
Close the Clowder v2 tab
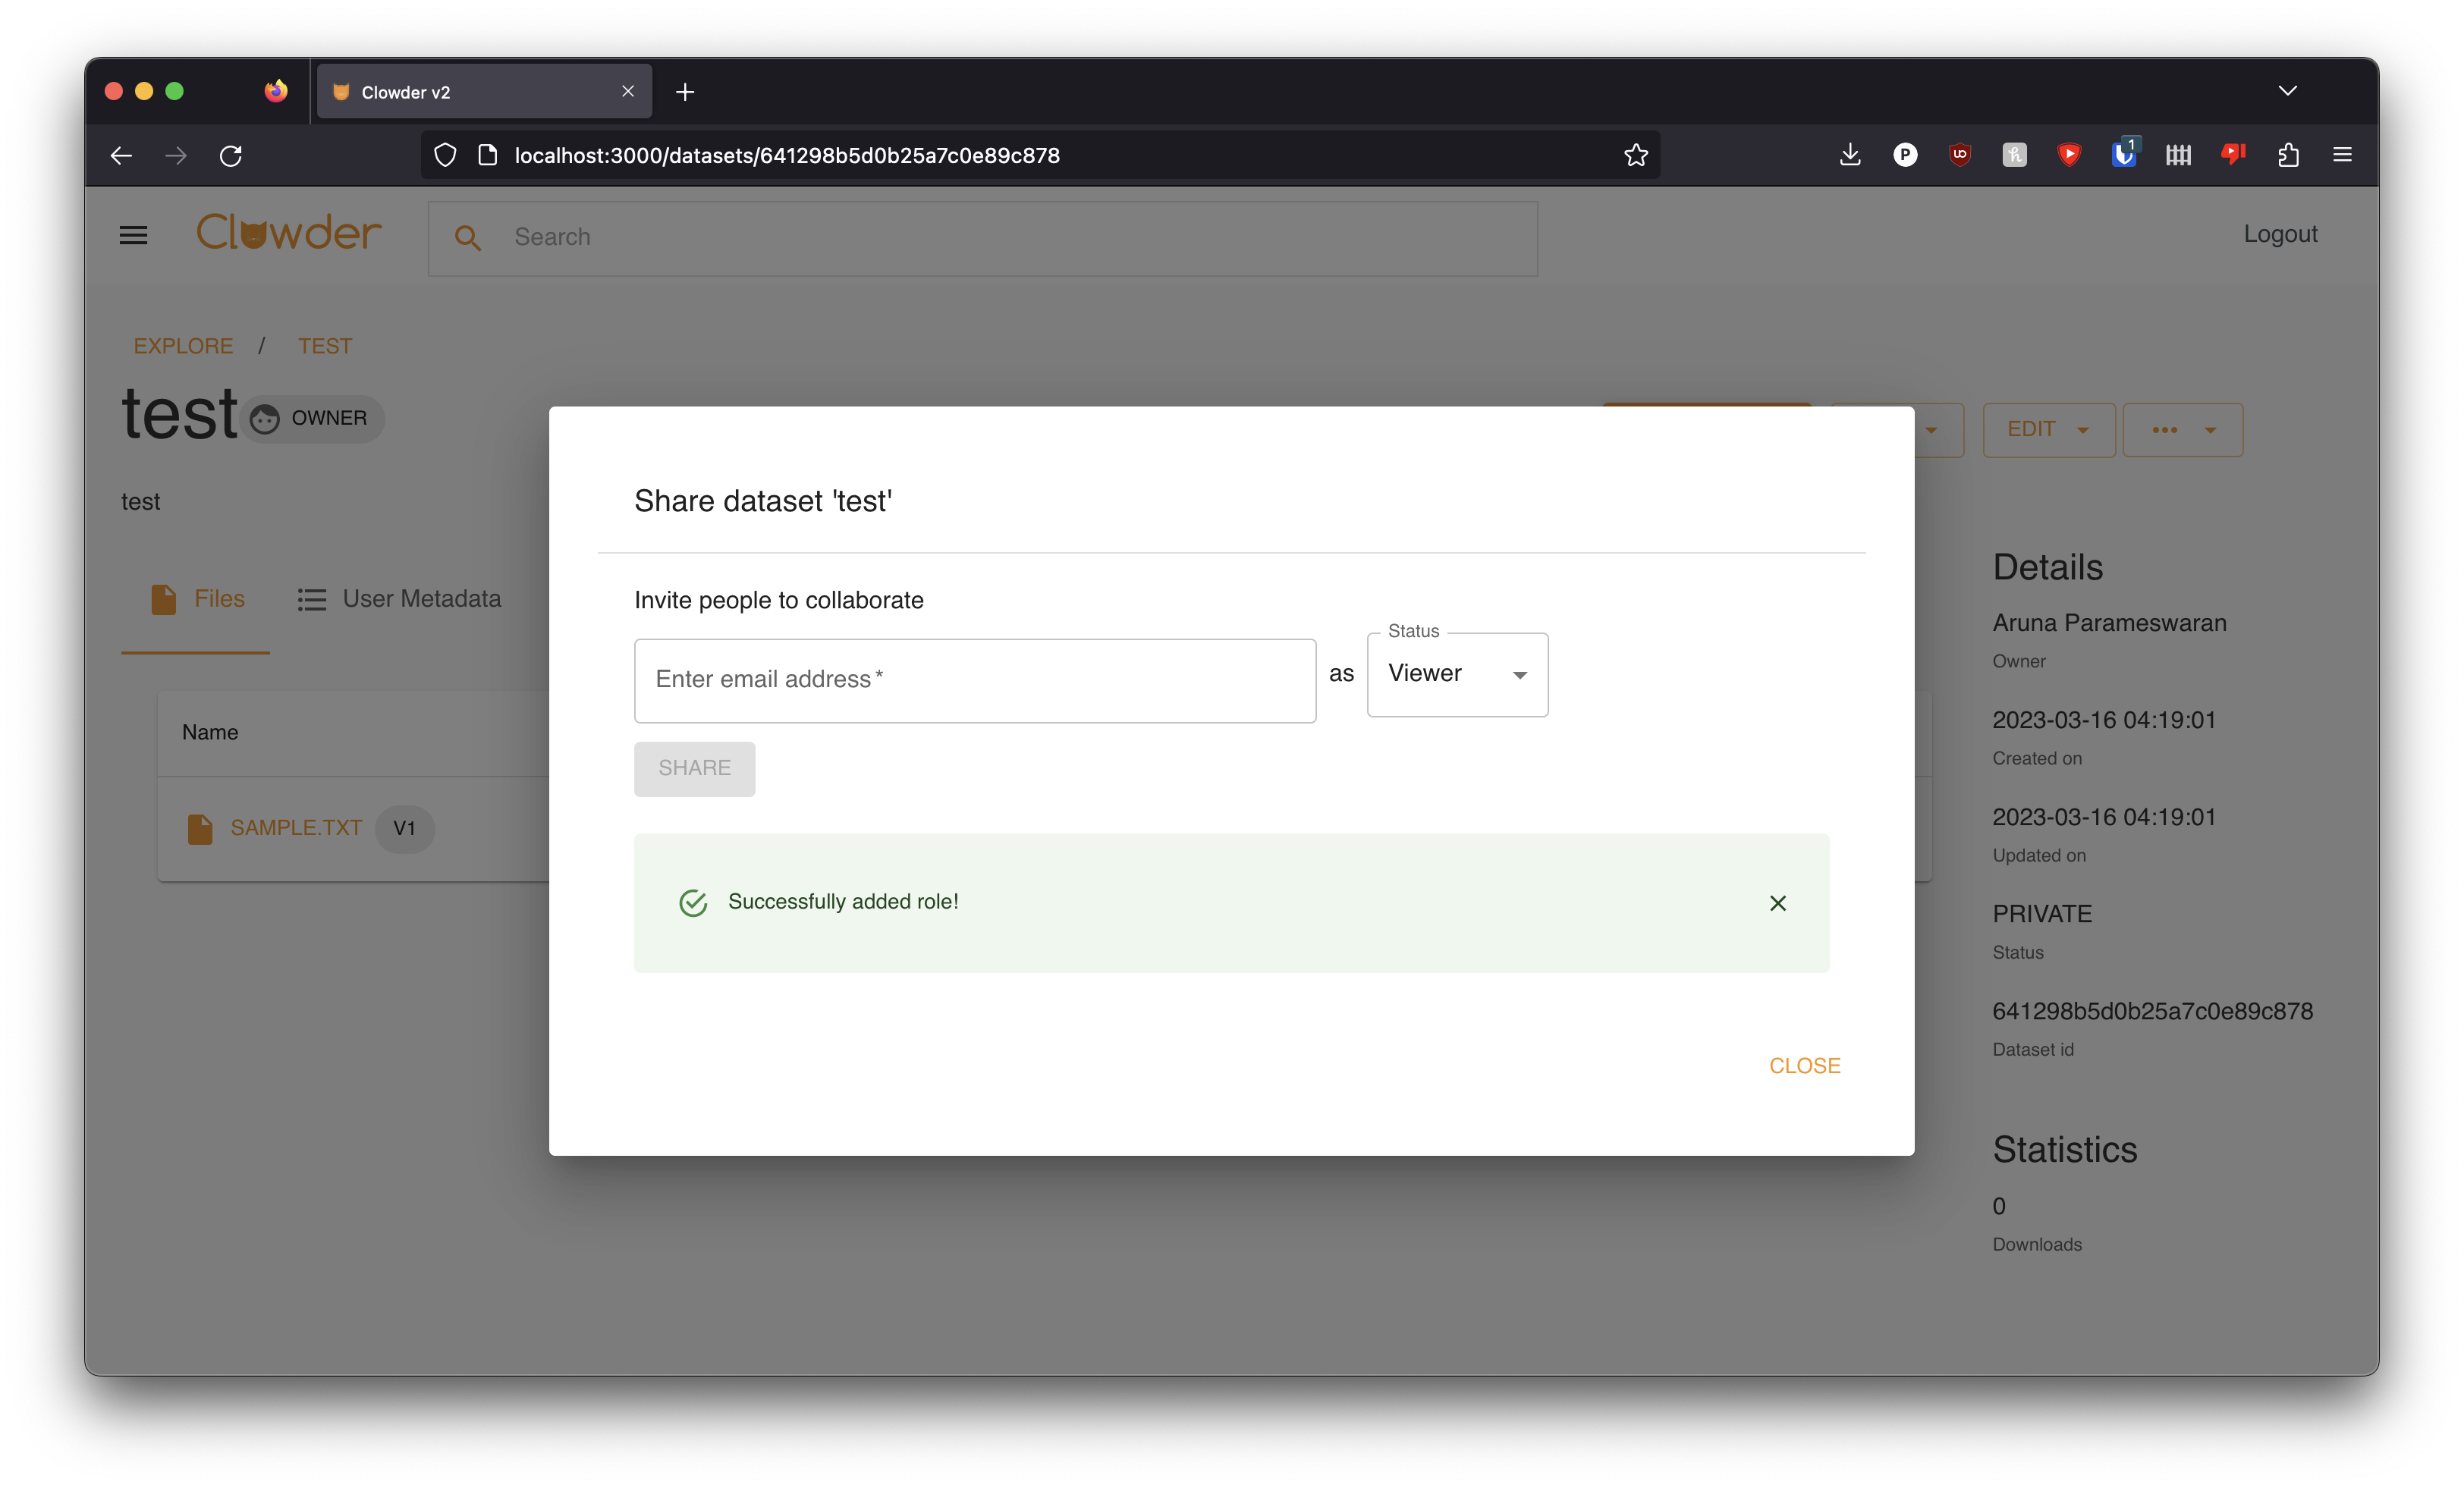tap(628, 91)
